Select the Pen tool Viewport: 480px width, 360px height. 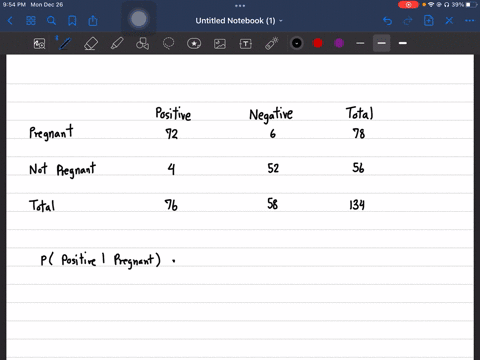coord(65,44)
